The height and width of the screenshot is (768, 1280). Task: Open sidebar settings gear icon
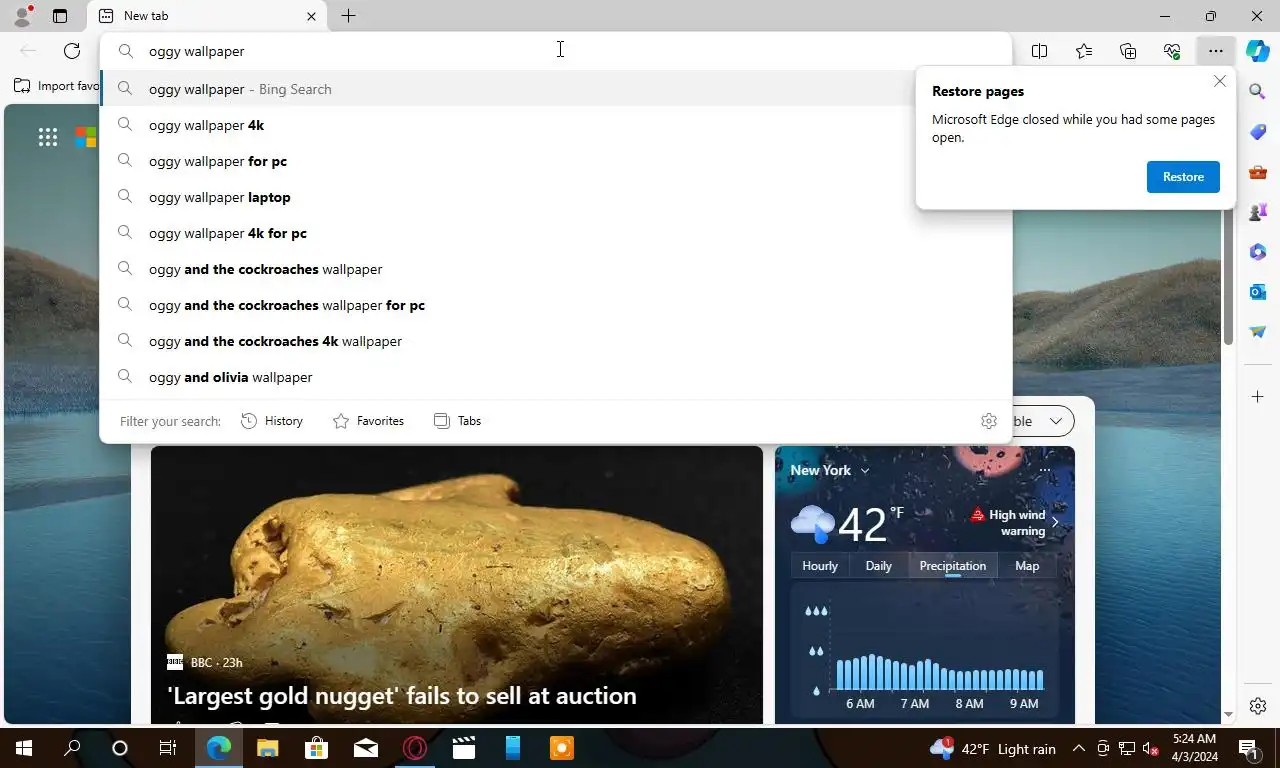click(1258, 707)
